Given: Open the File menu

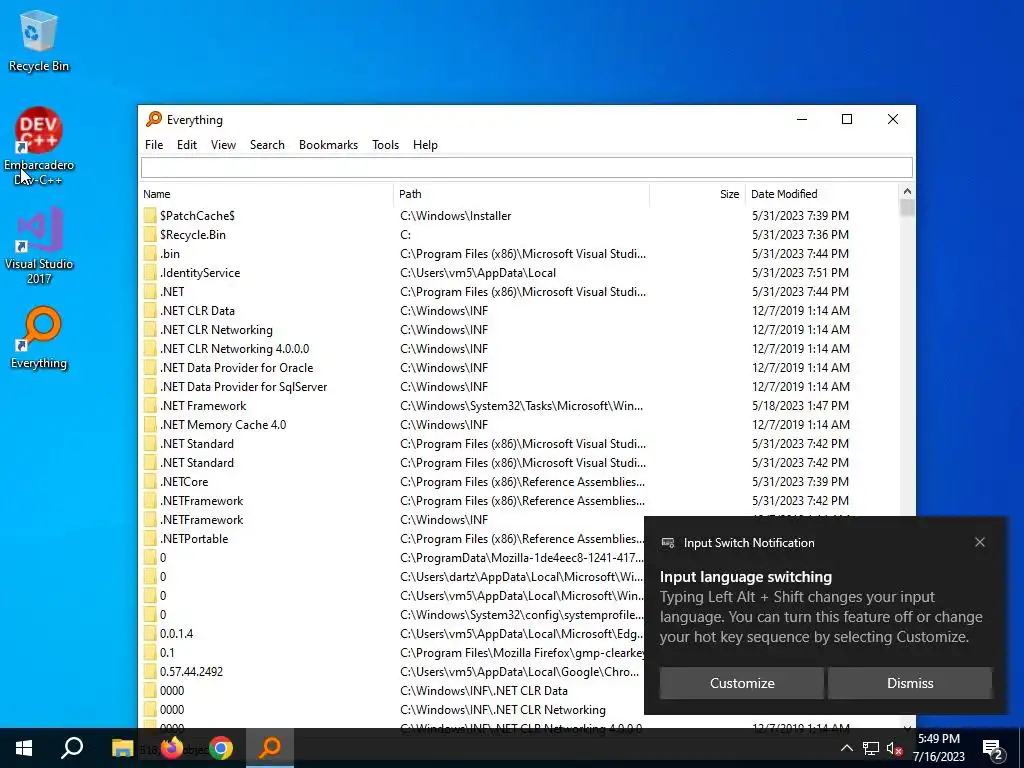Looking at the screenshot, I should (x=154, y=145).
